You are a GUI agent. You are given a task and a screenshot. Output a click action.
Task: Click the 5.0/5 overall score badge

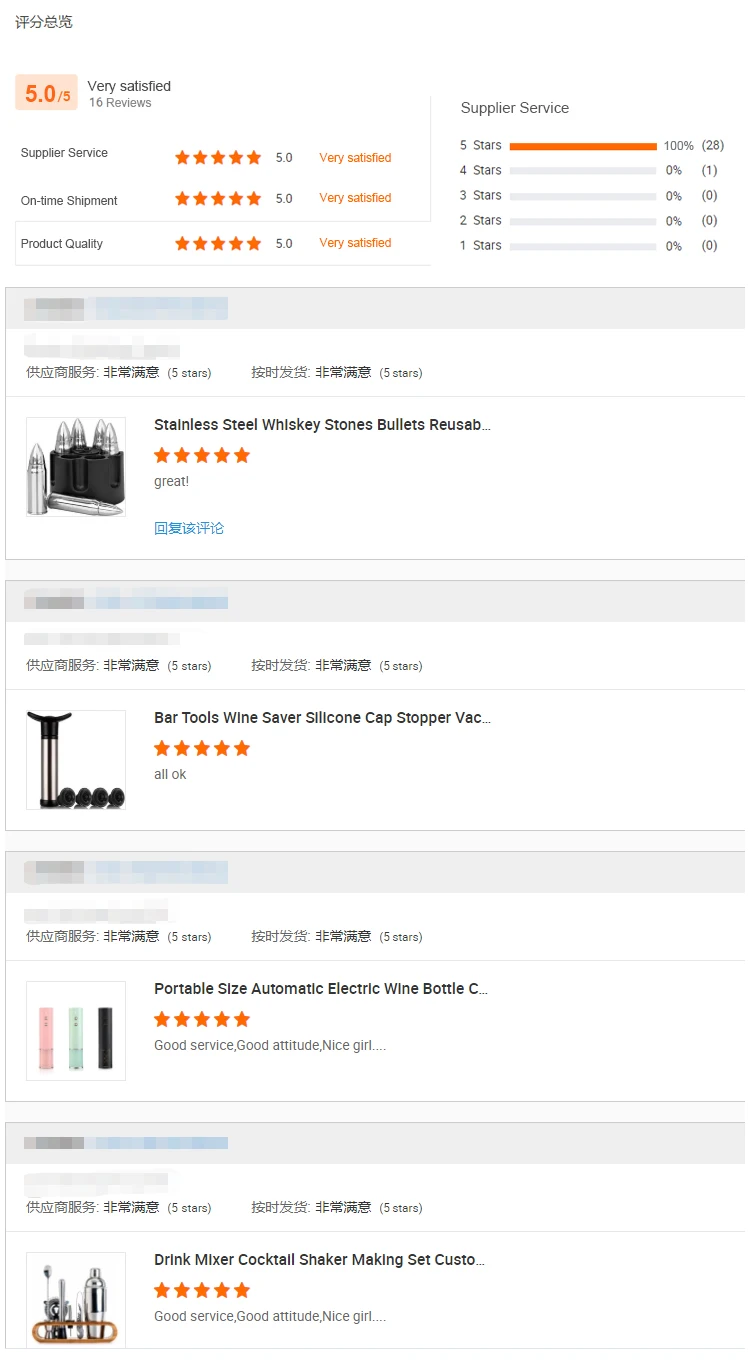coord(47,94)
